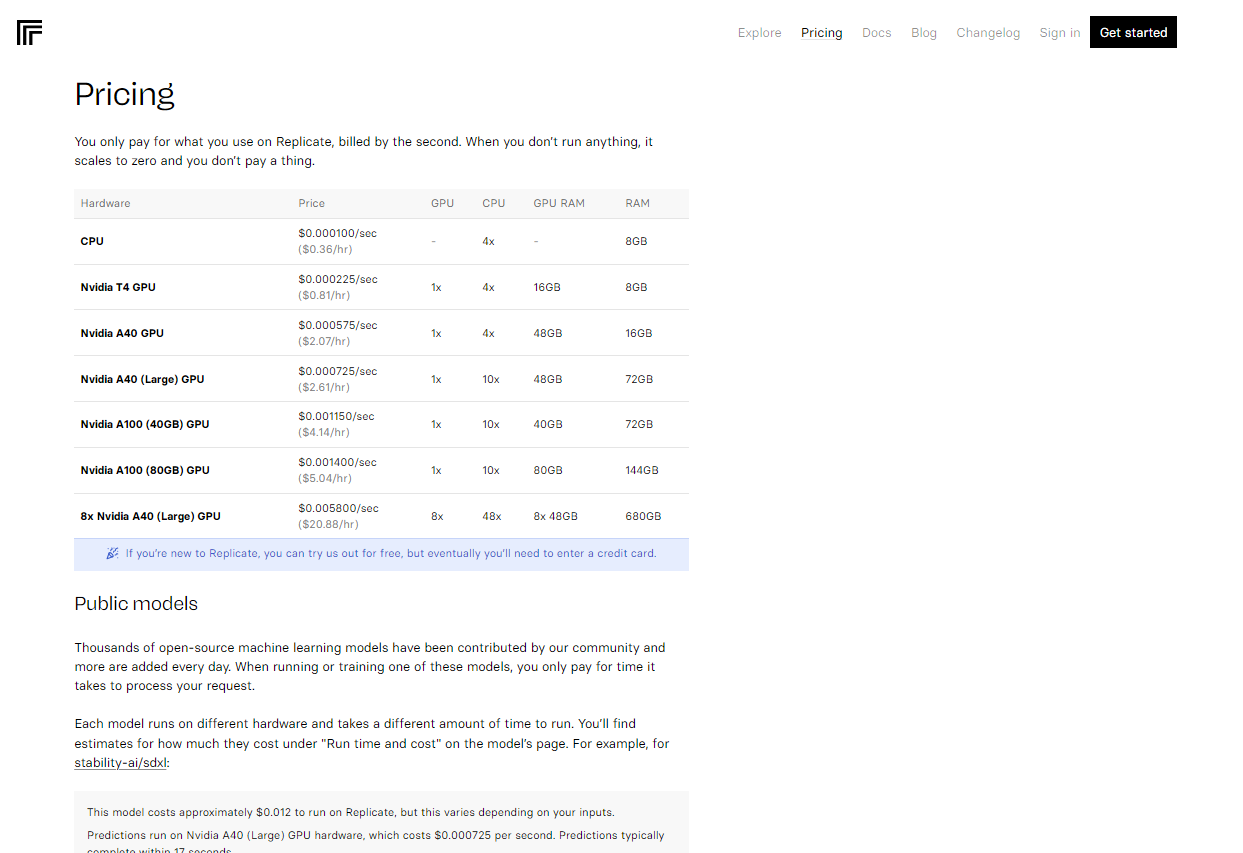Click the 8x GPU count cell
This screenshot has width=1243, height=853.
click(x=437, y=516)
